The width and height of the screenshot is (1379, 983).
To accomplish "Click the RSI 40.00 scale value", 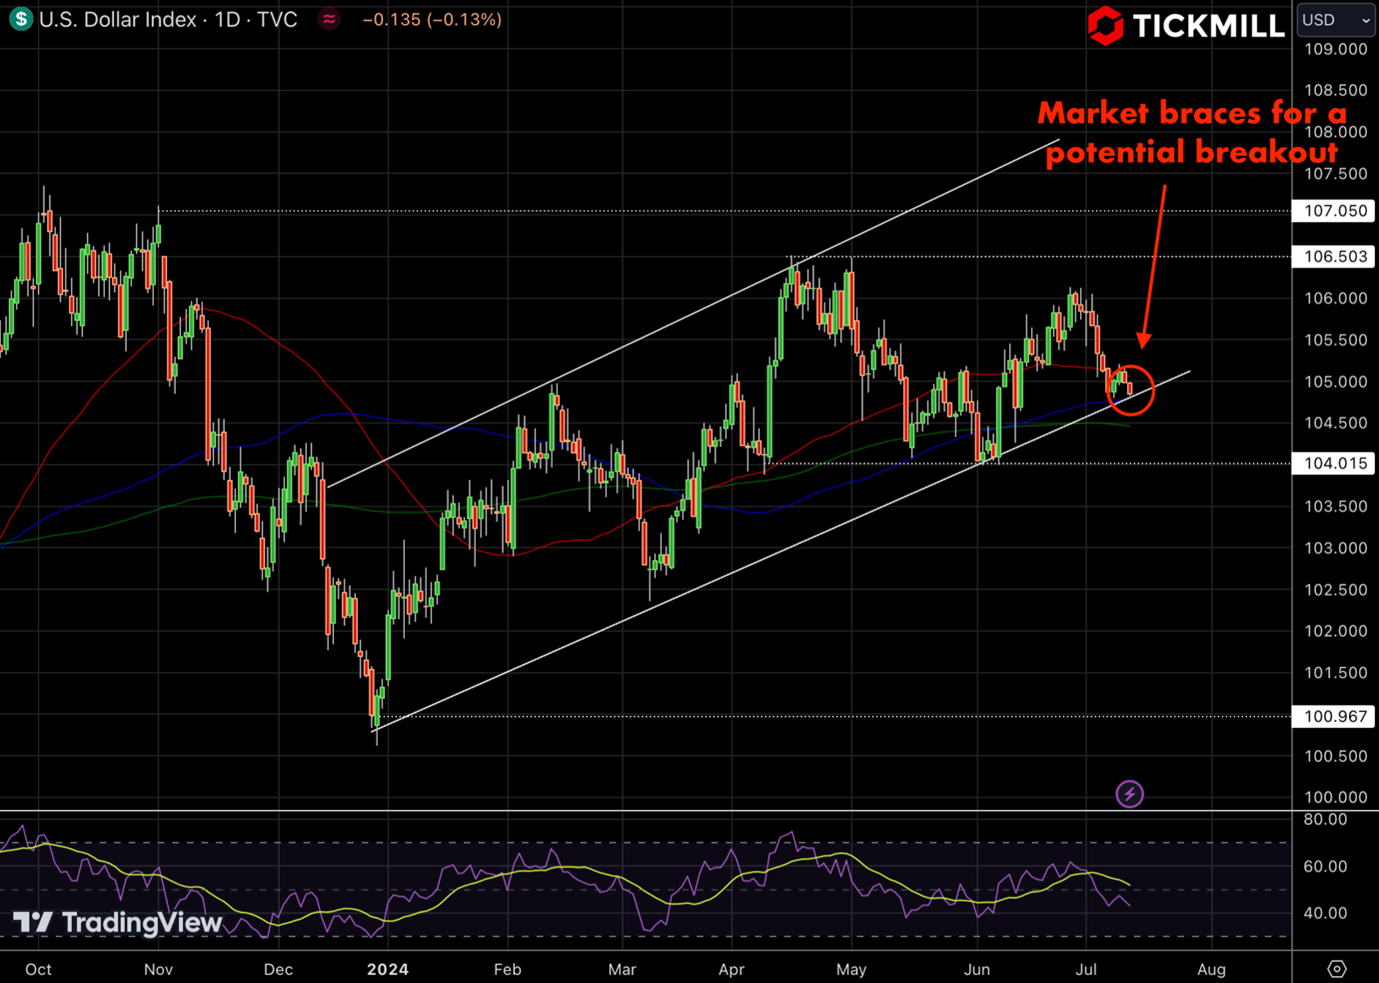I will [x=1325, y=913].
